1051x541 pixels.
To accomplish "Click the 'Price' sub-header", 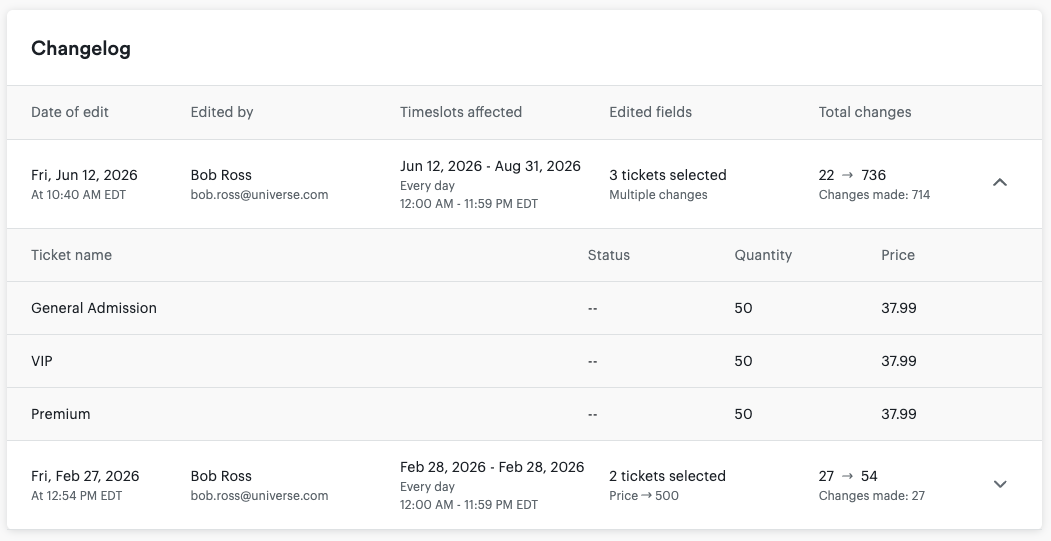I will [898, 255].
